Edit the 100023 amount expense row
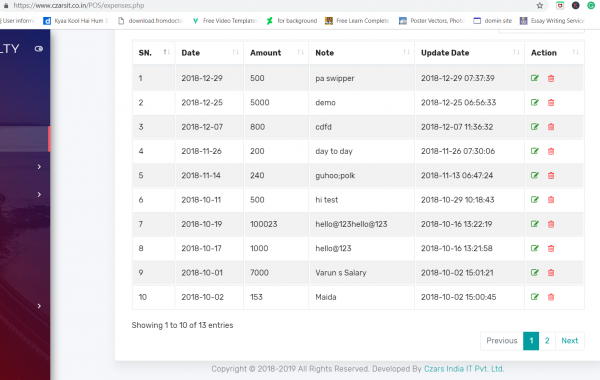Viewport: 600px width, 380px height. [x=535, y=224]
